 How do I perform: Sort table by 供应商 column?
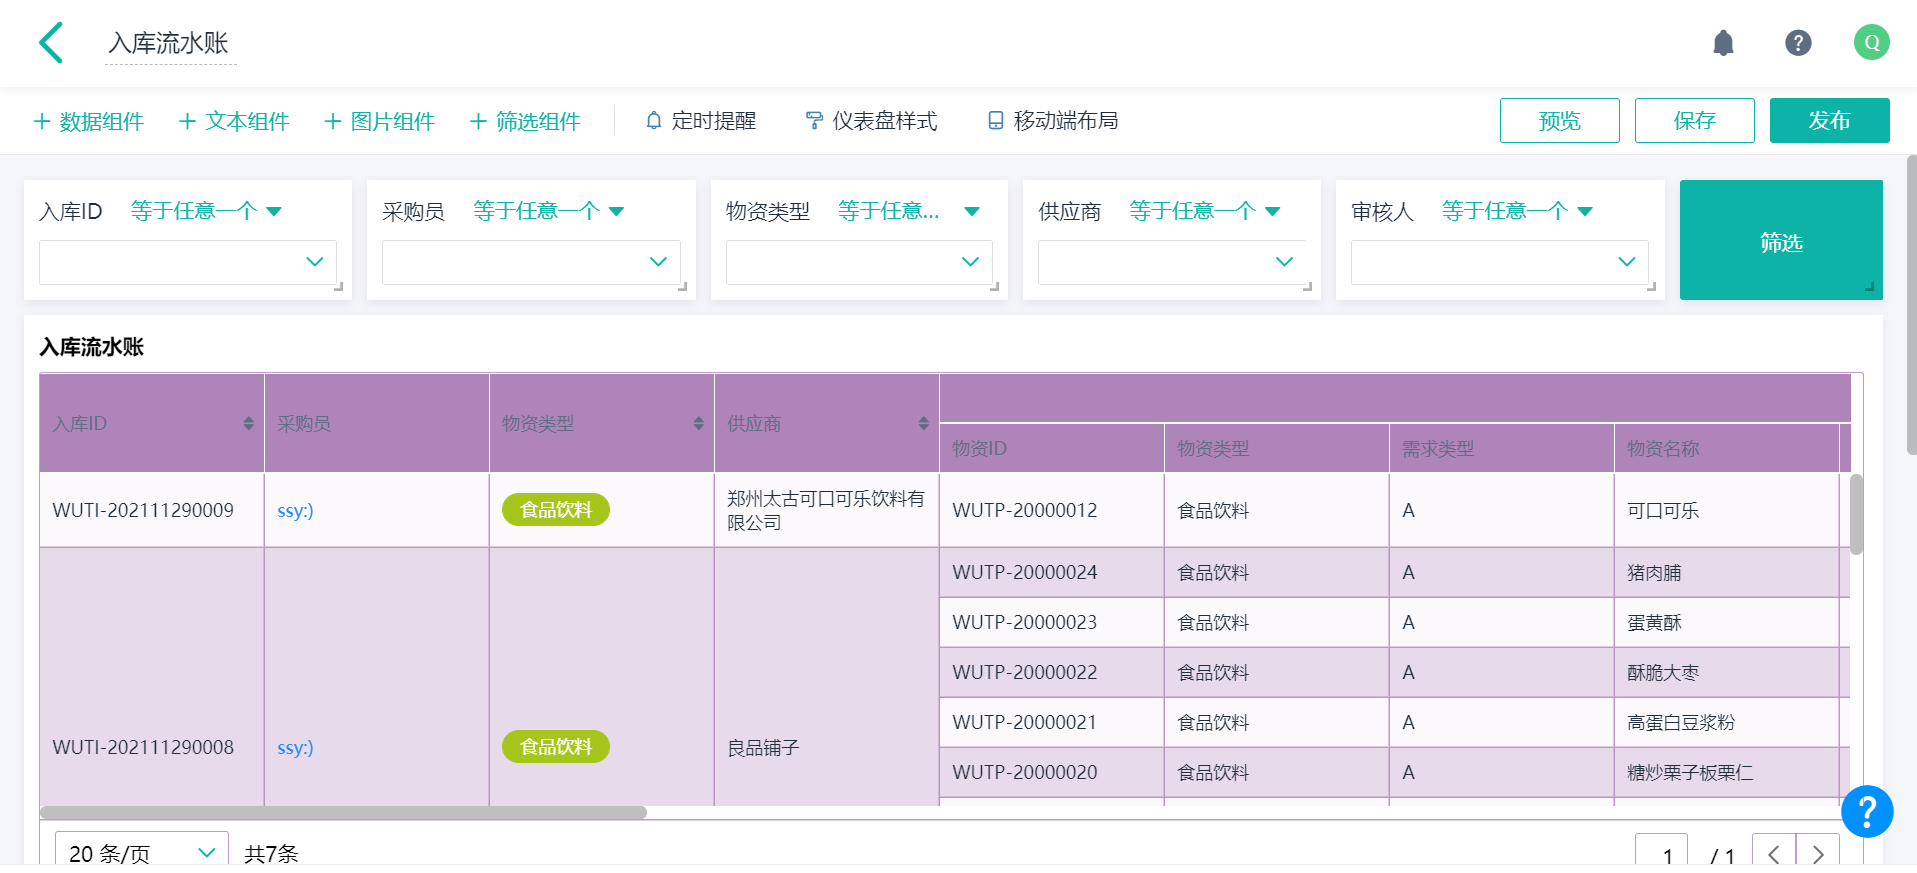click(923, 424)
